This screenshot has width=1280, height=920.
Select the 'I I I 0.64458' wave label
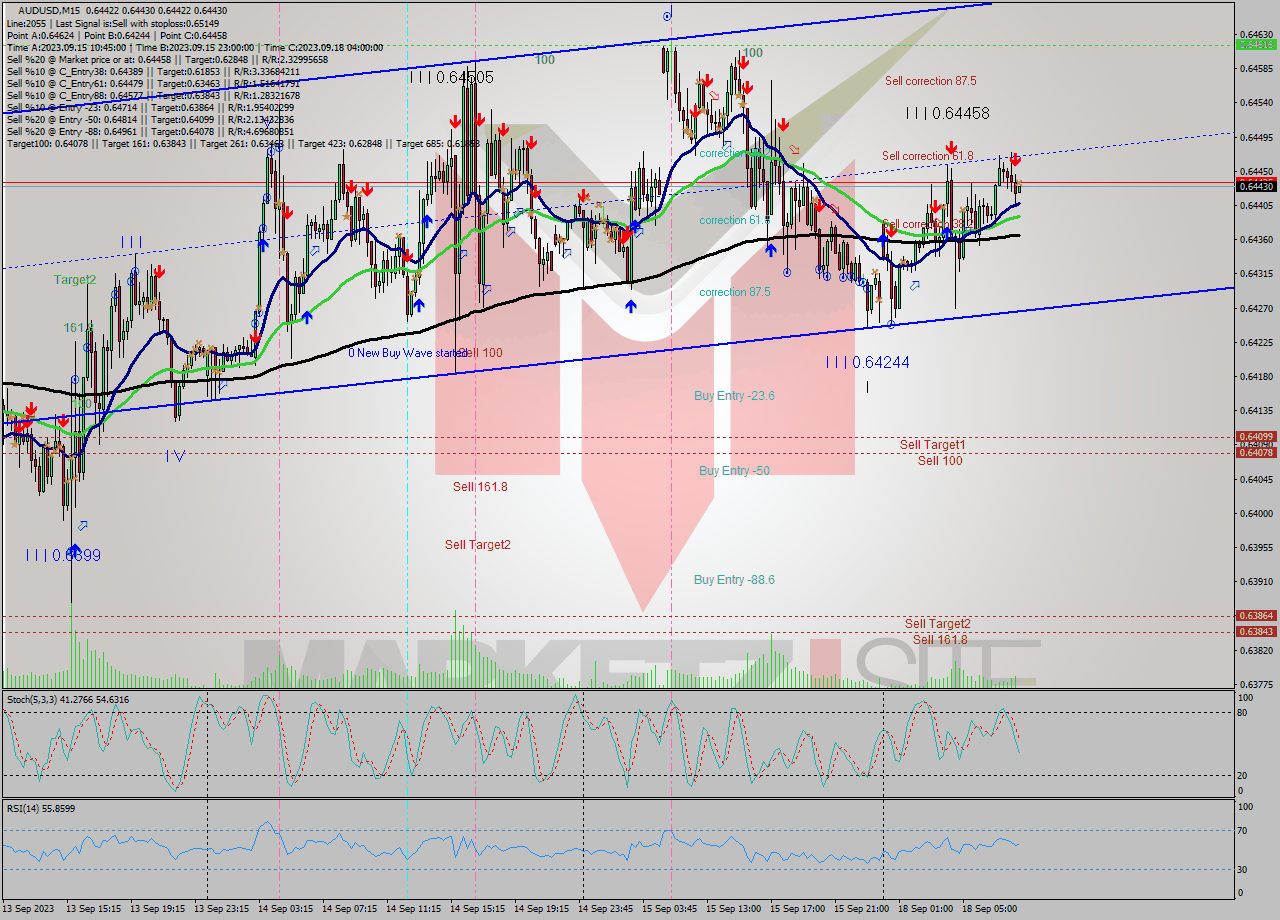pyautogui.click(x=947, y=113)
